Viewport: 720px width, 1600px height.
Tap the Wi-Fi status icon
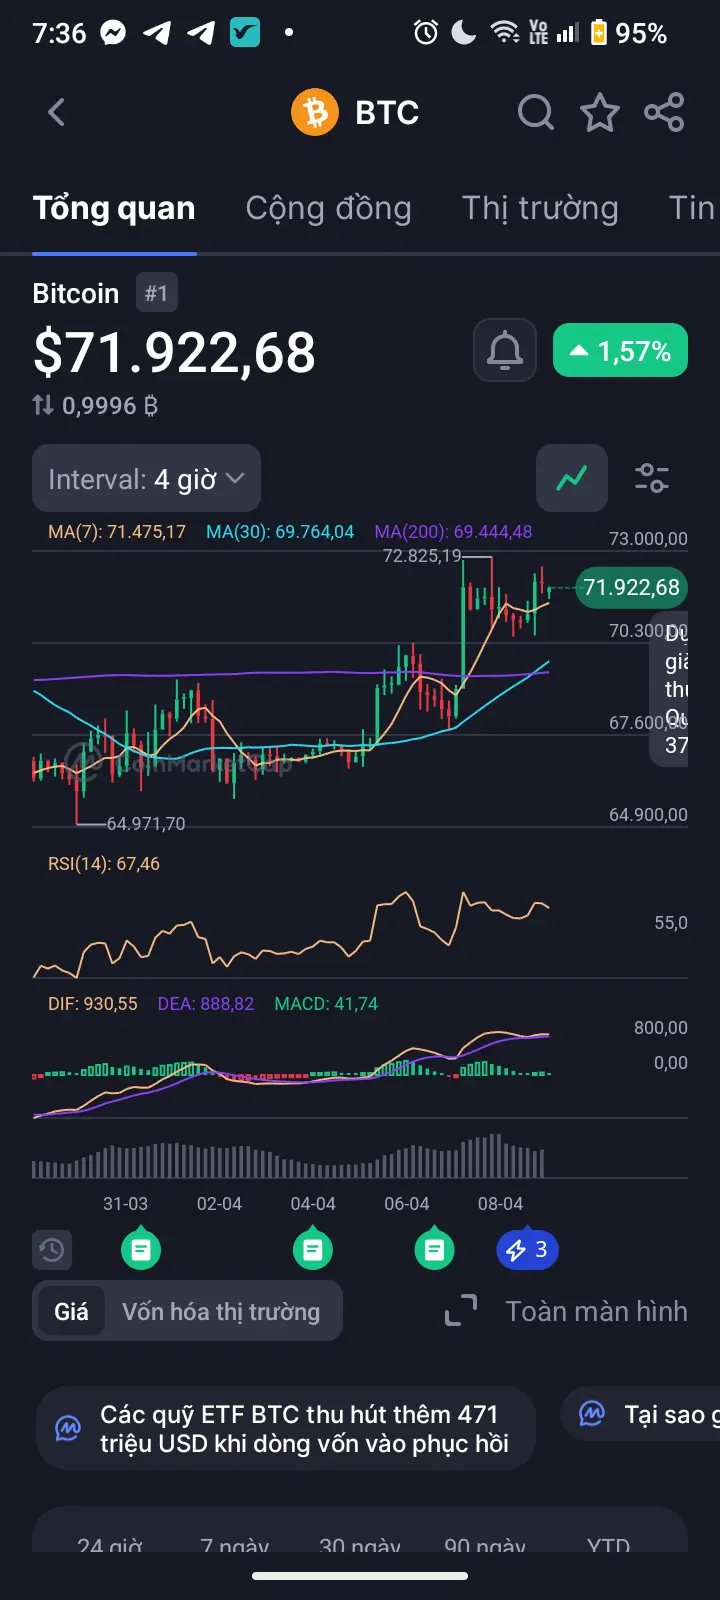(x=505, y=33)
